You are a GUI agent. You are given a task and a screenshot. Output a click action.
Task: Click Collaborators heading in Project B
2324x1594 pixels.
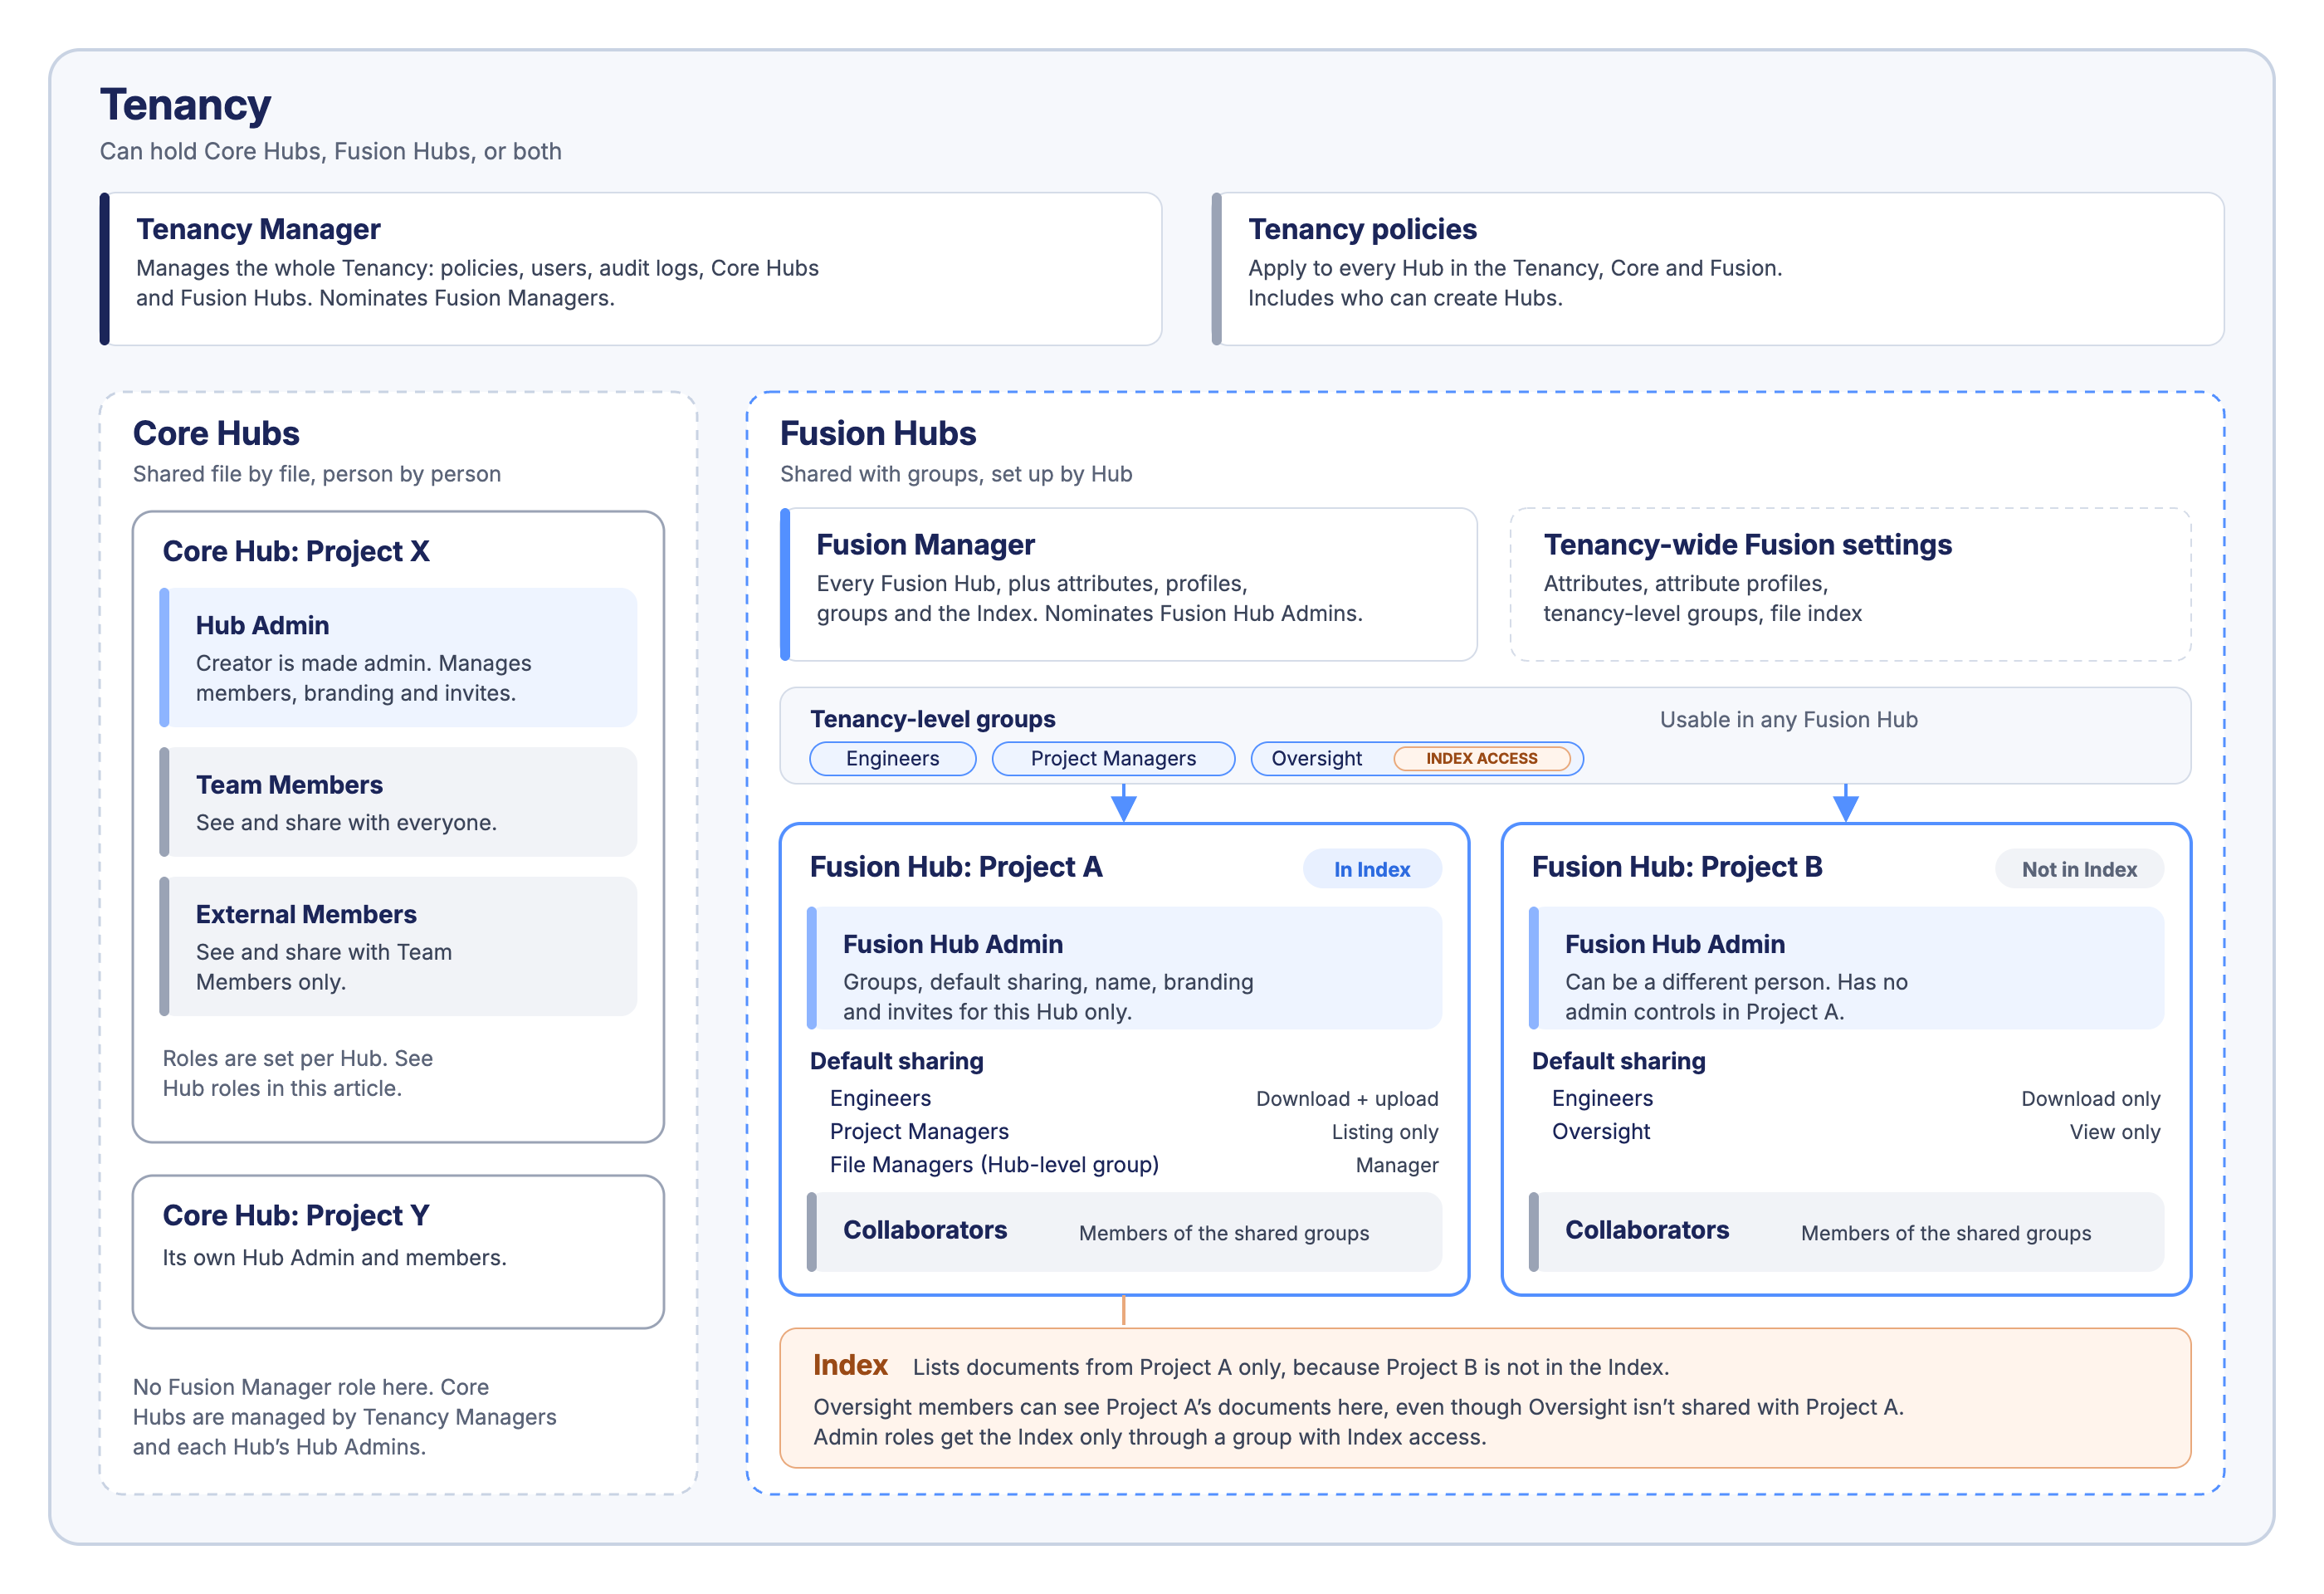point(1646,1230)
